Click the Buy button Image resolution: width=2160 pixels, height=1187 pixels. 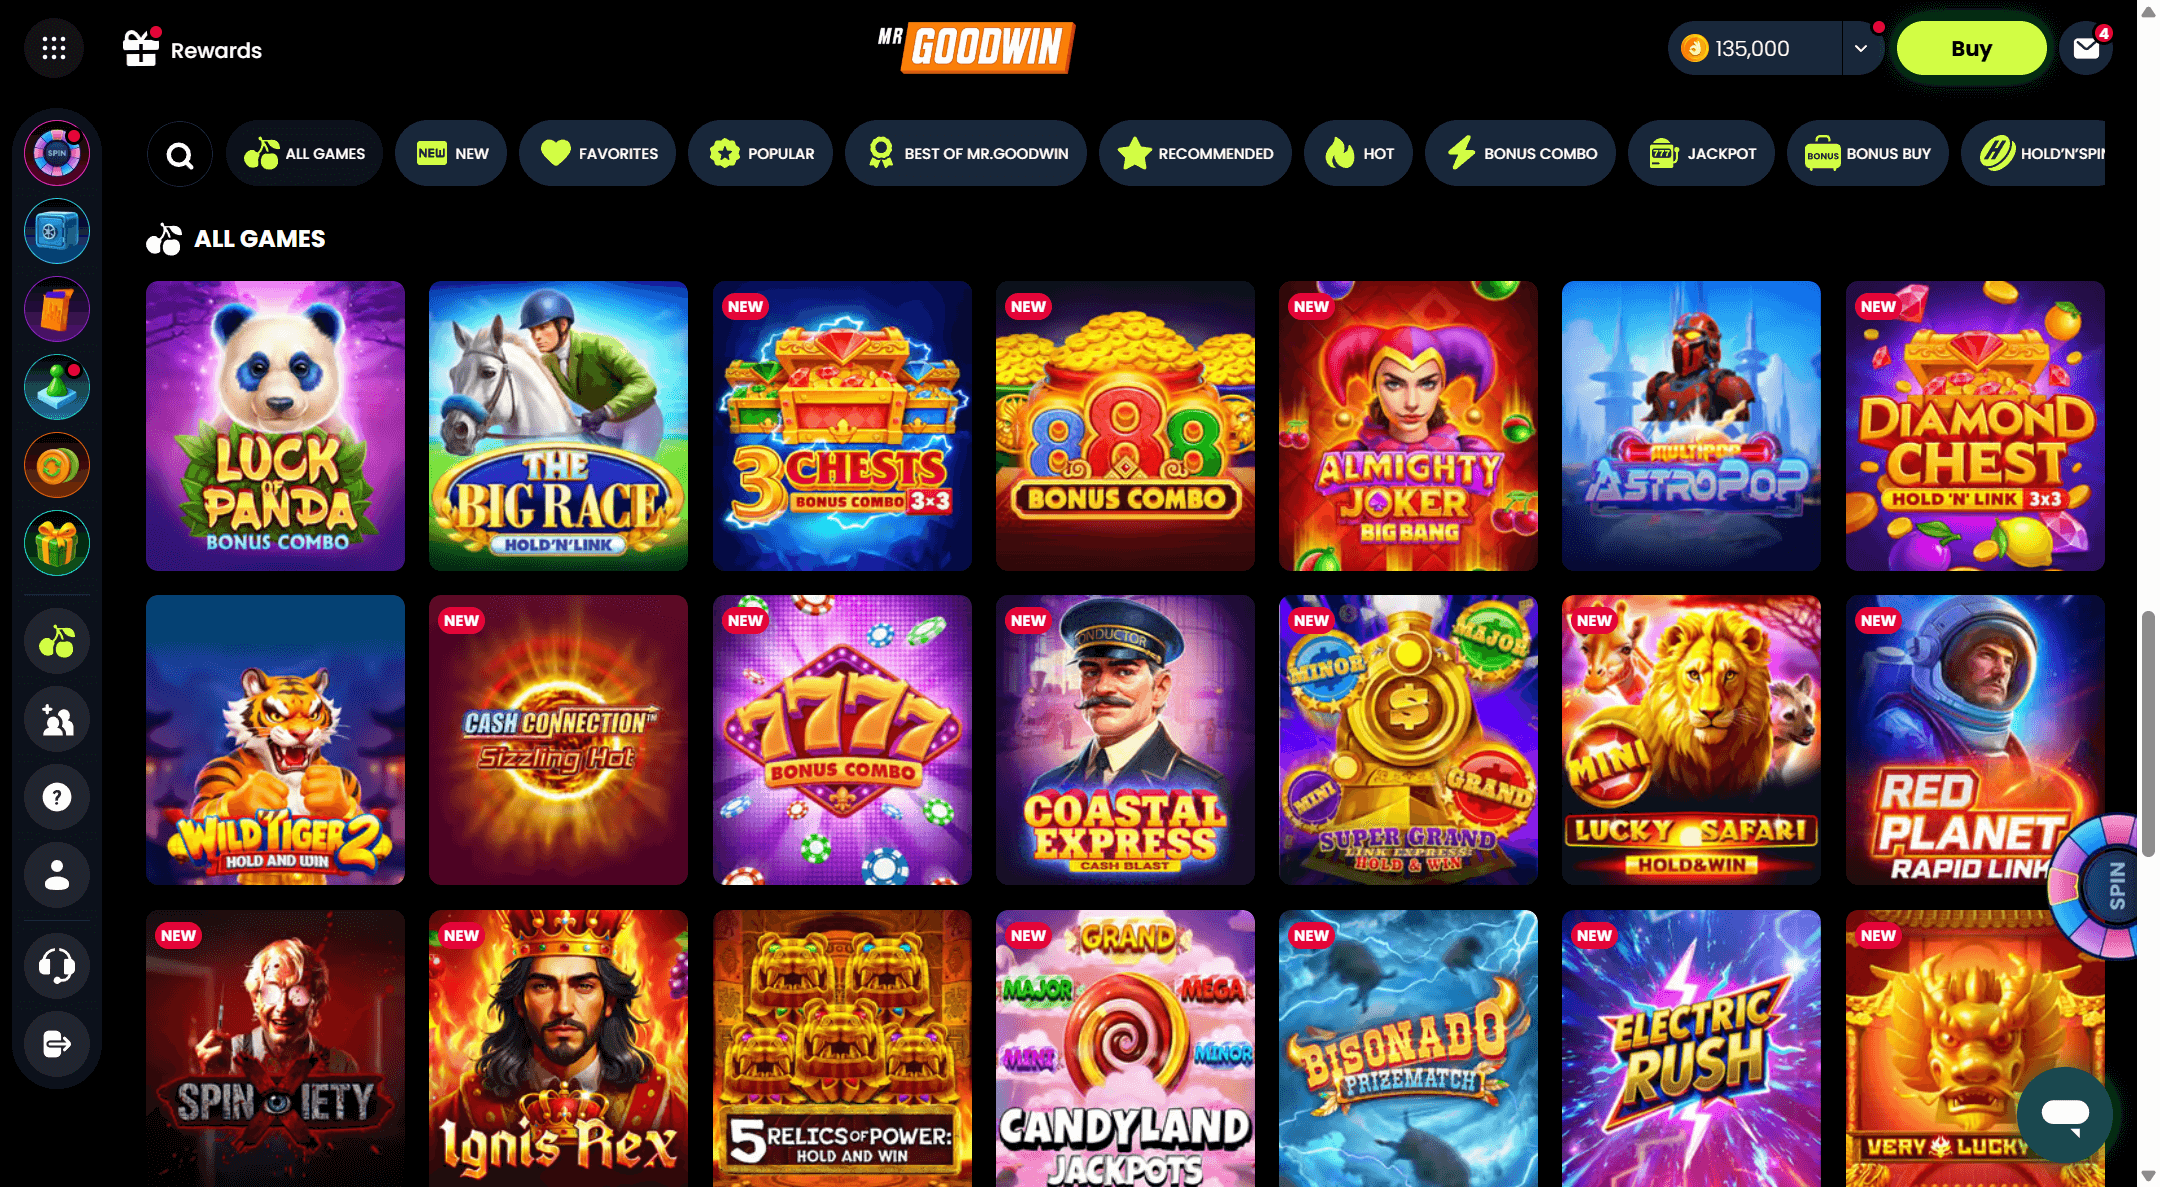[x=1971, y=48]
